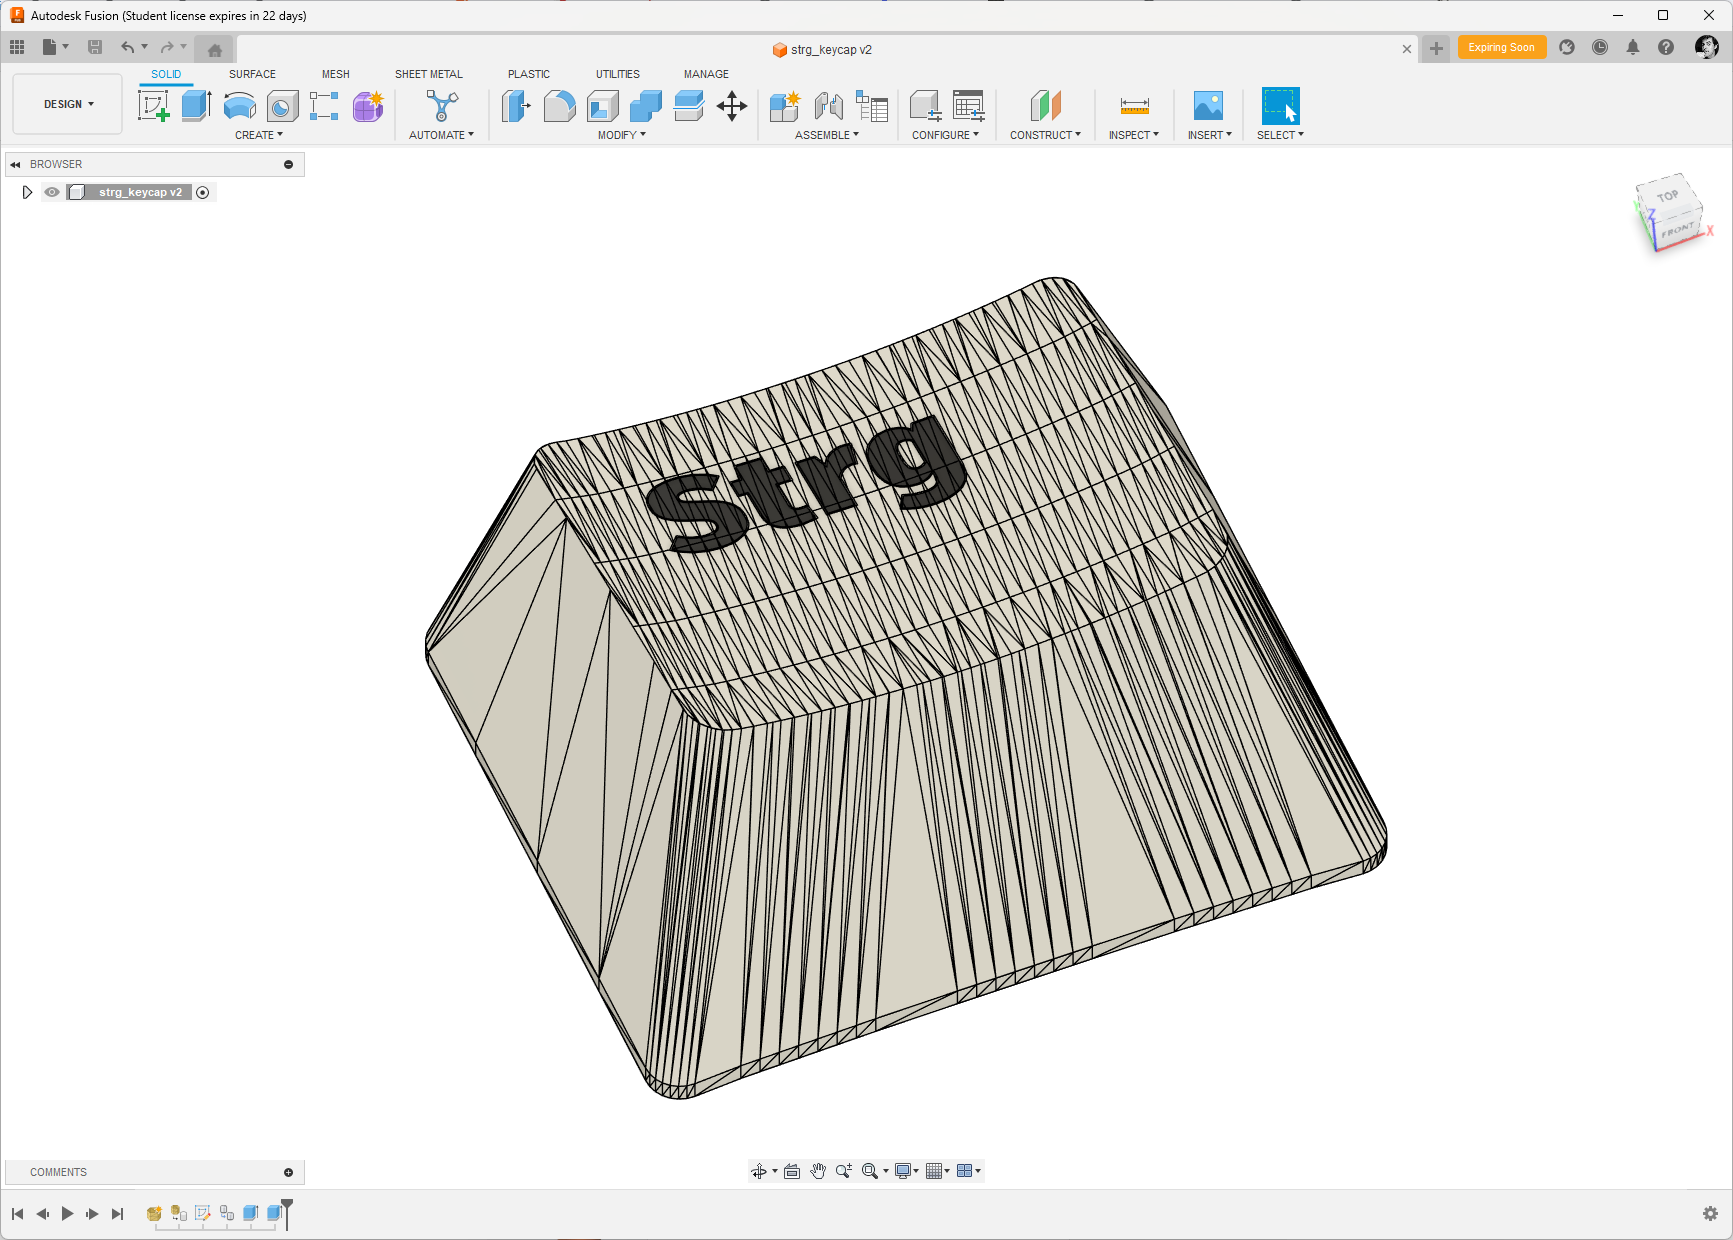The image size is (1733, 1240).
Task: Open the DESIGN workspace dropdown
Action: (x=68, y=104)
